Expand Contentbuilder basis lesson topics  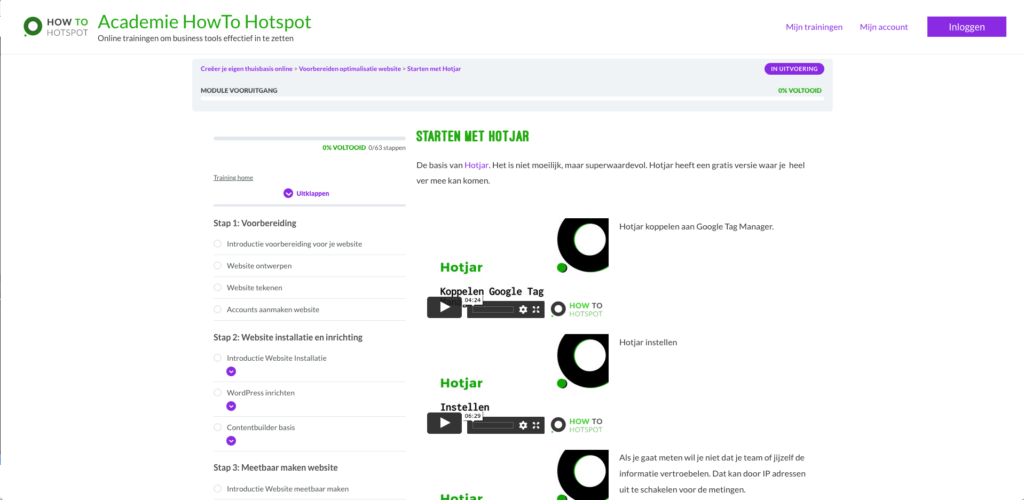(x=231, y=440)
